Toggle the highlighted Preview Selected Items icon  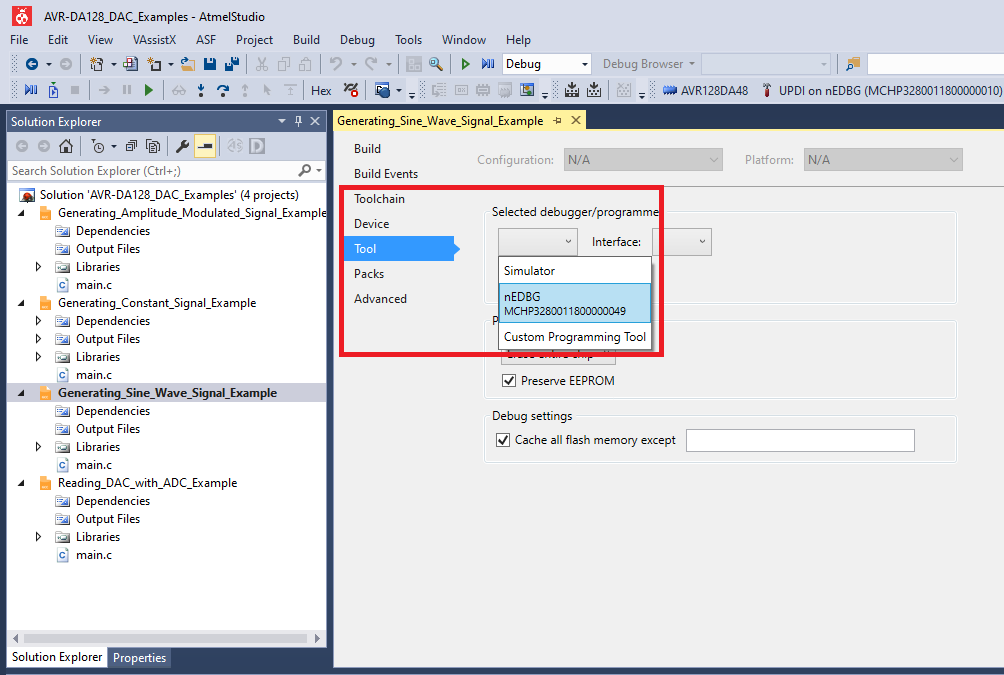pos(205,147)
